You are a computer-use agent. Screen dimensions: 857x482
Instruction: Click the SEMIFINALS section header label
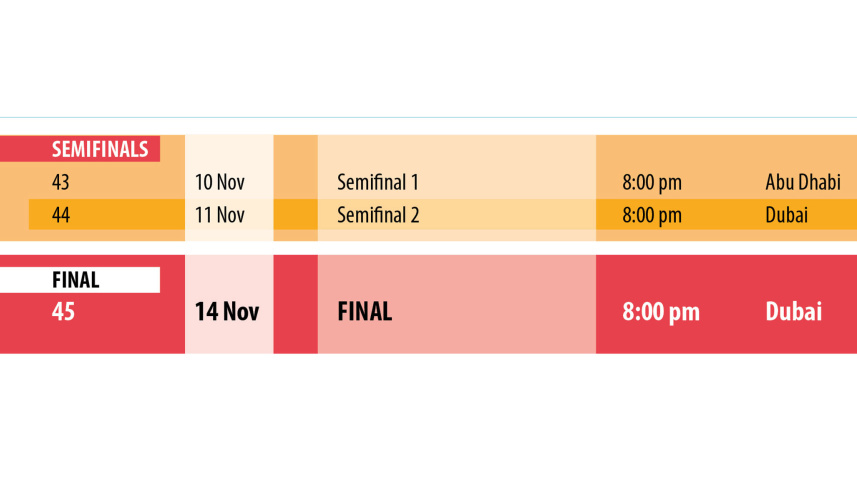(100, 150)
